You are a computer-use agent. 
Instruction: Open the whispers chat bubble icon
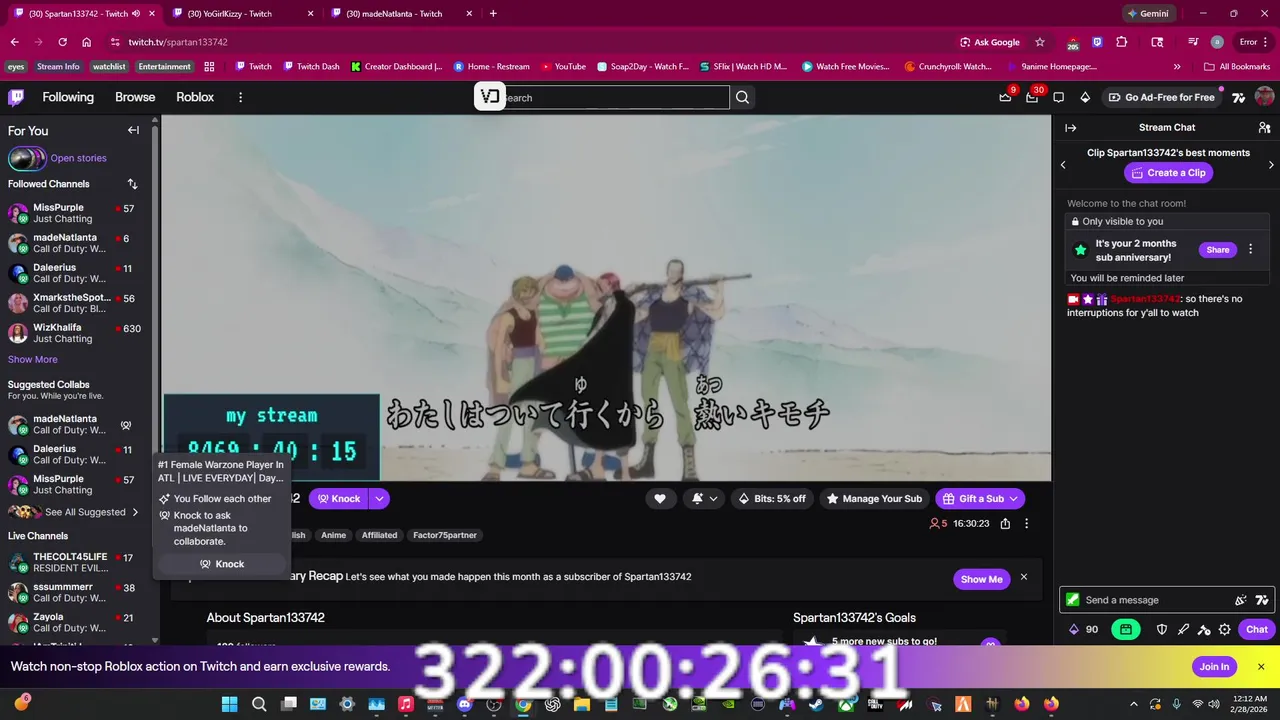[1058, 97]
